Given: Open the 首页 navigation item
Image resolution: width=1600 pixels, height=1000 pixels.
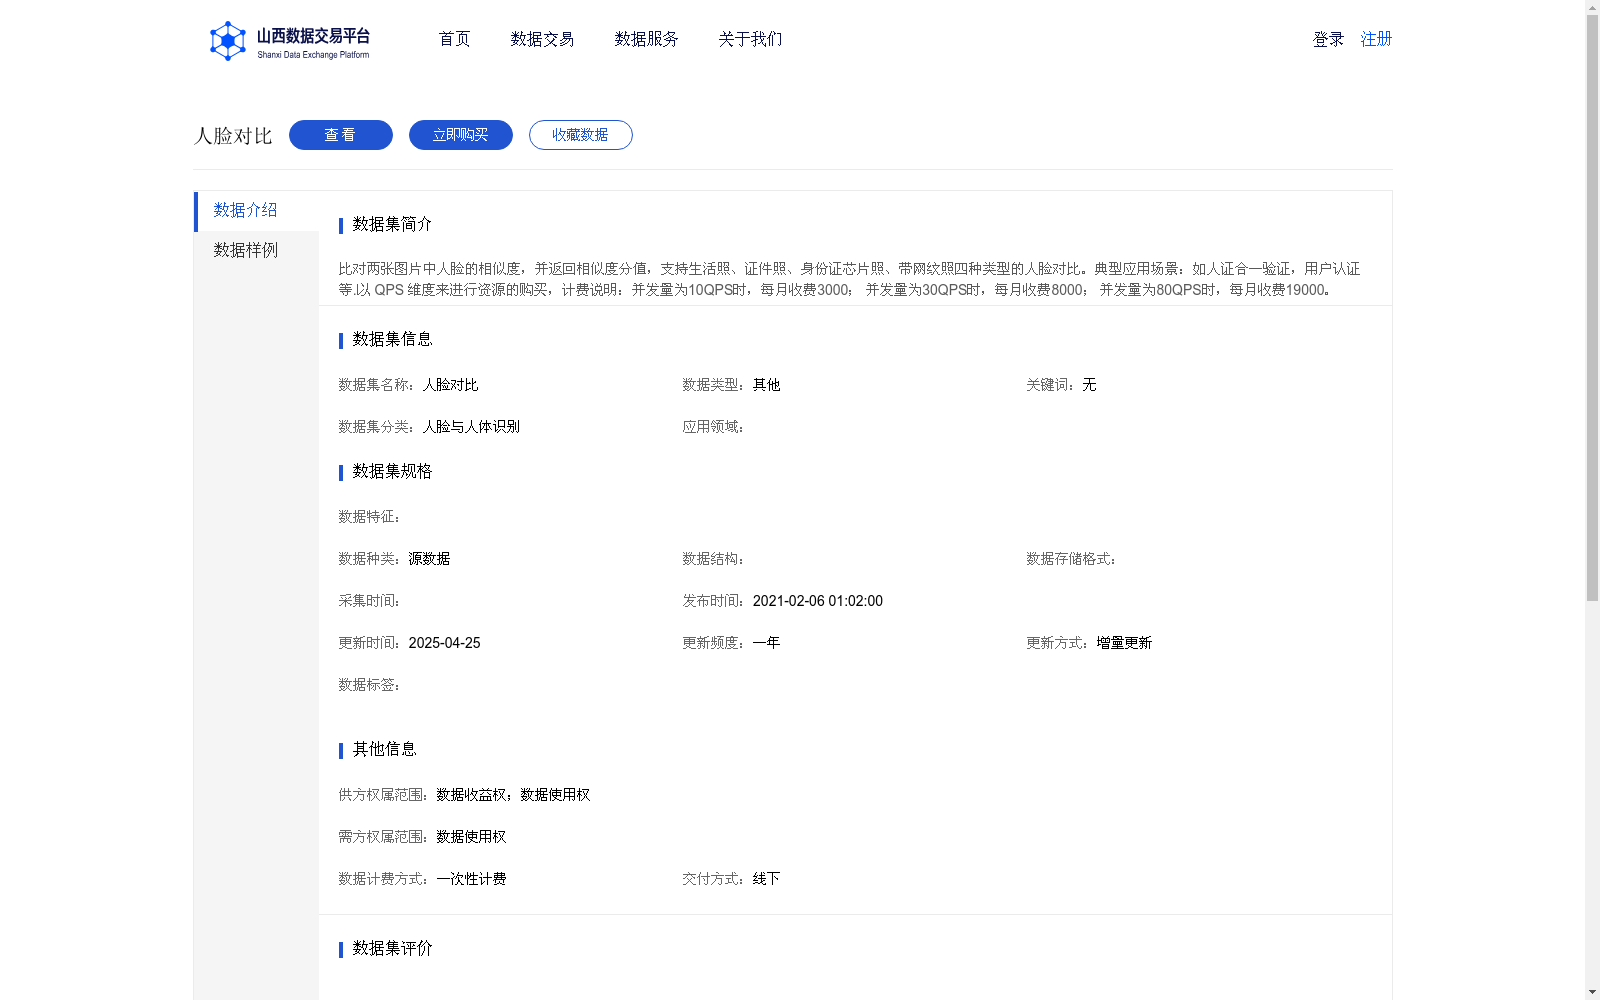Looking at the screenshot, I should point(454,39).
